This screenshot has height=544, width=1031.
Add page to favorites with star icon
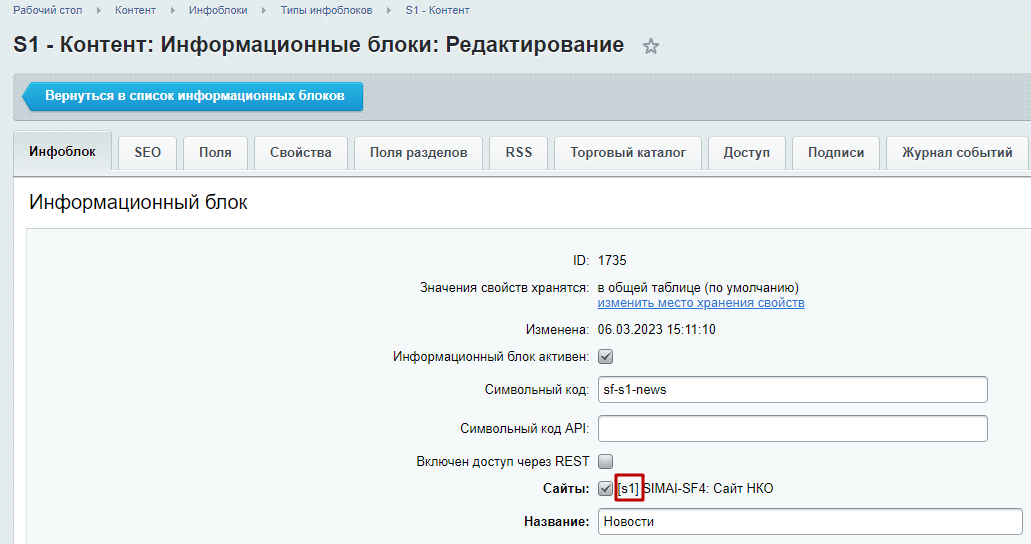651,46
